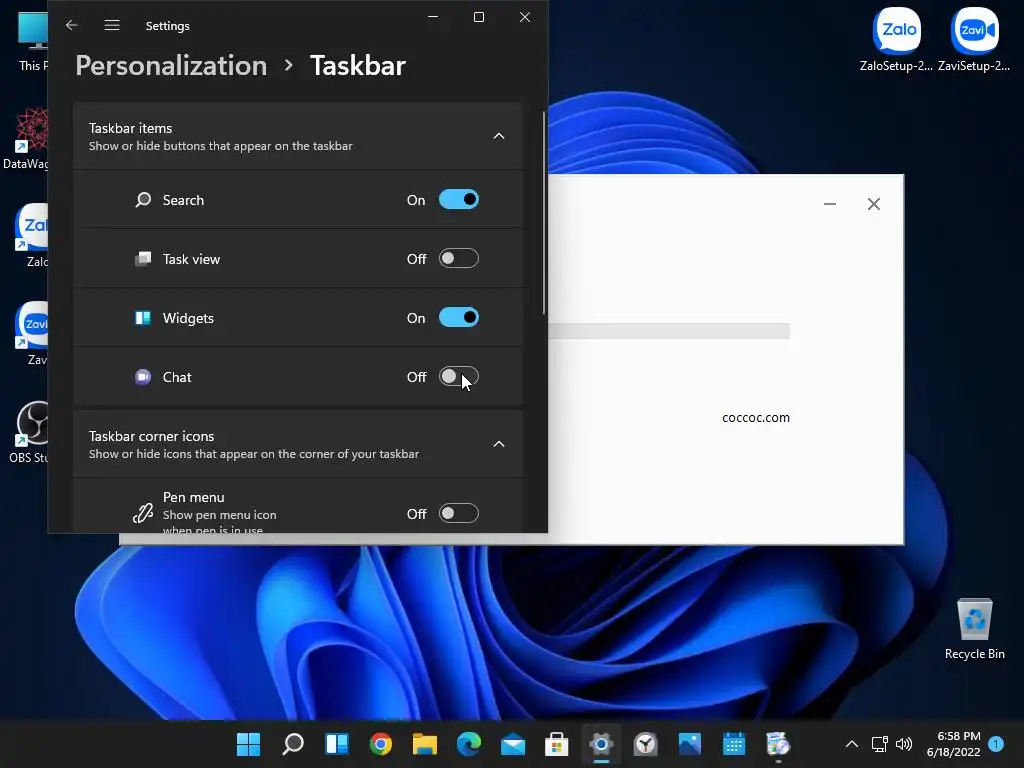Viewport: 1024px width, 768px height.
Task: Click the installer icon at taskbar end
Action: pyautogui.click(x=778, y=744)
